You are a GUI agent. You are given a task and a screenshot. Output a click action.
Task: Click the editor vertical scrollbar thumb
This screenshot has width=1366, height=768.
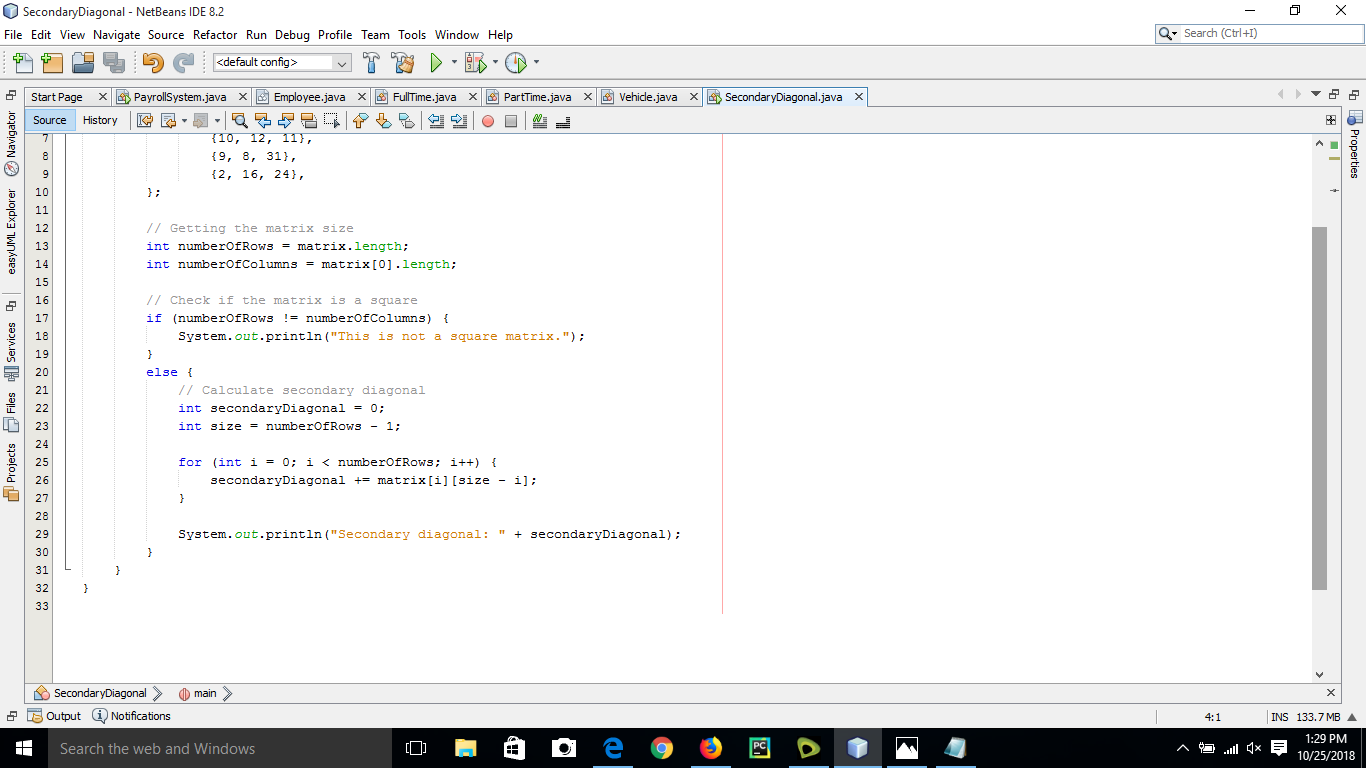click(1319, 408)
